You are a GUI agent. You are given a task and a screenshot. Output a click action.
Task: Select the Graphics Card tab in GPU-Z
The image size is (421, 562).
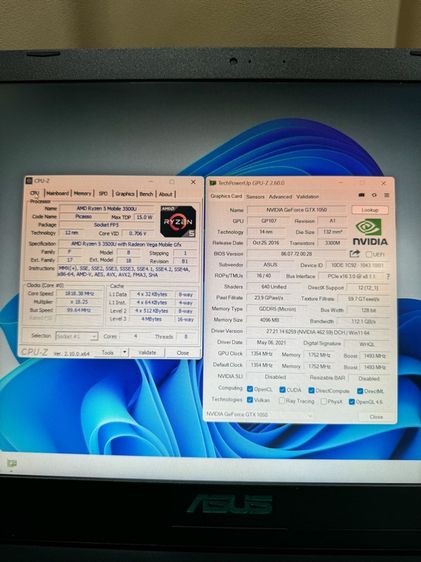pos(226,196)
